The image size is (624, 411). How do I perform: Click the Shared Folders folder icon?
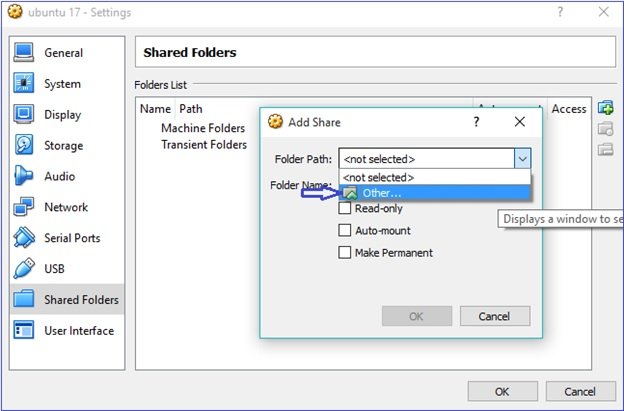click(x=23, y=299)
